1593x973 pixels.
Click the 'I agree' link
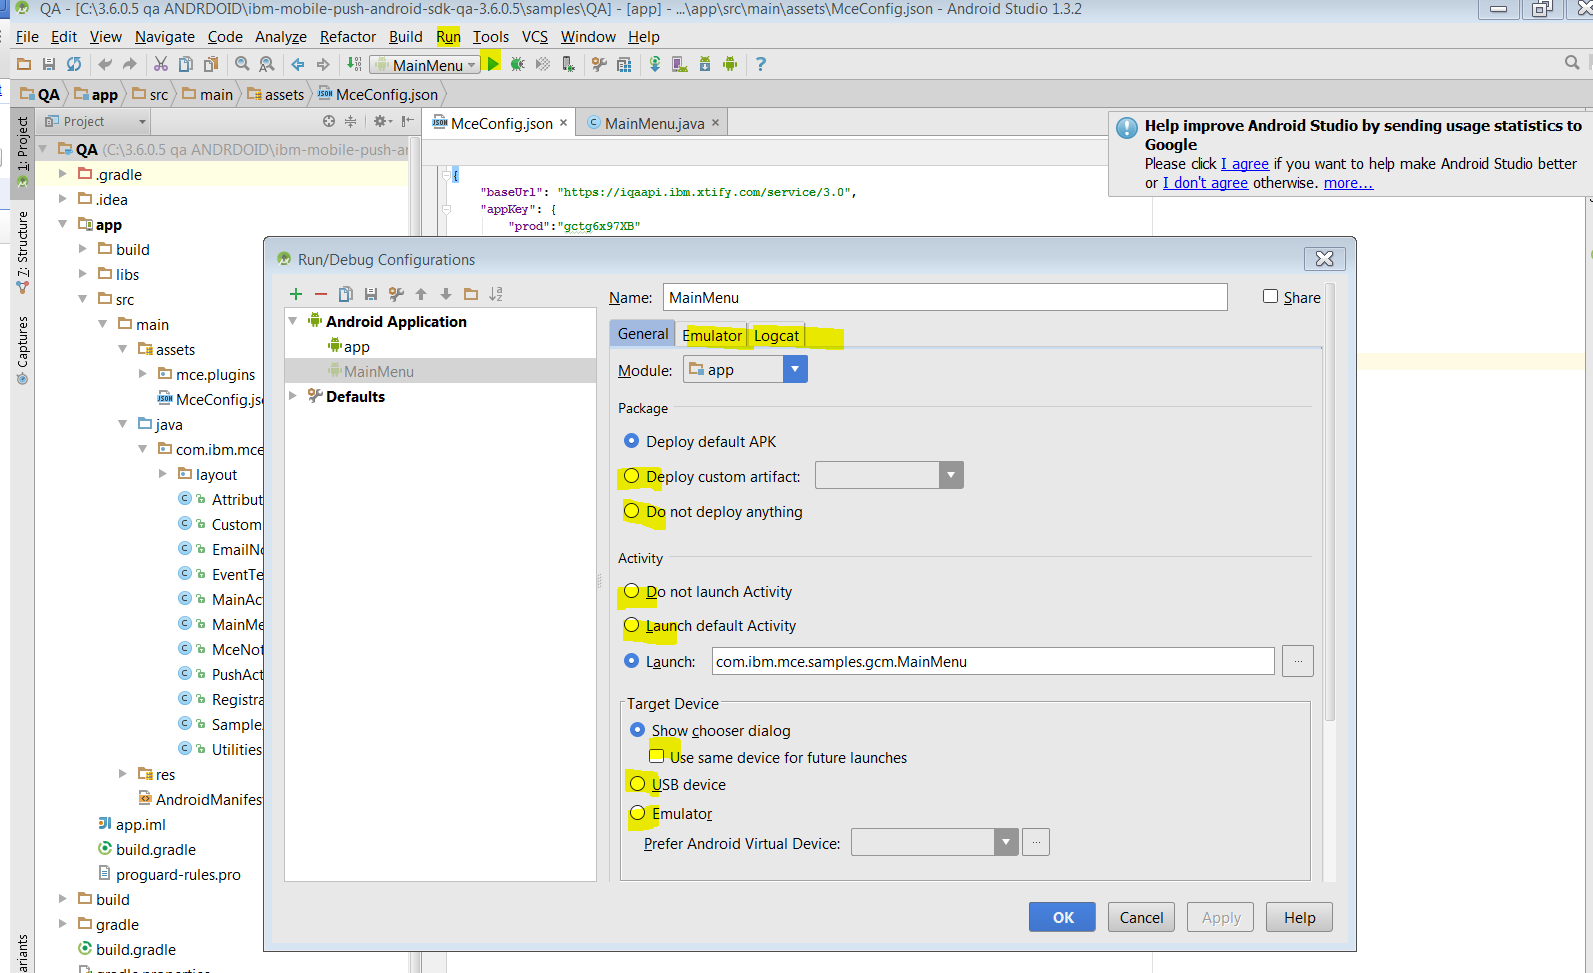1245,164
